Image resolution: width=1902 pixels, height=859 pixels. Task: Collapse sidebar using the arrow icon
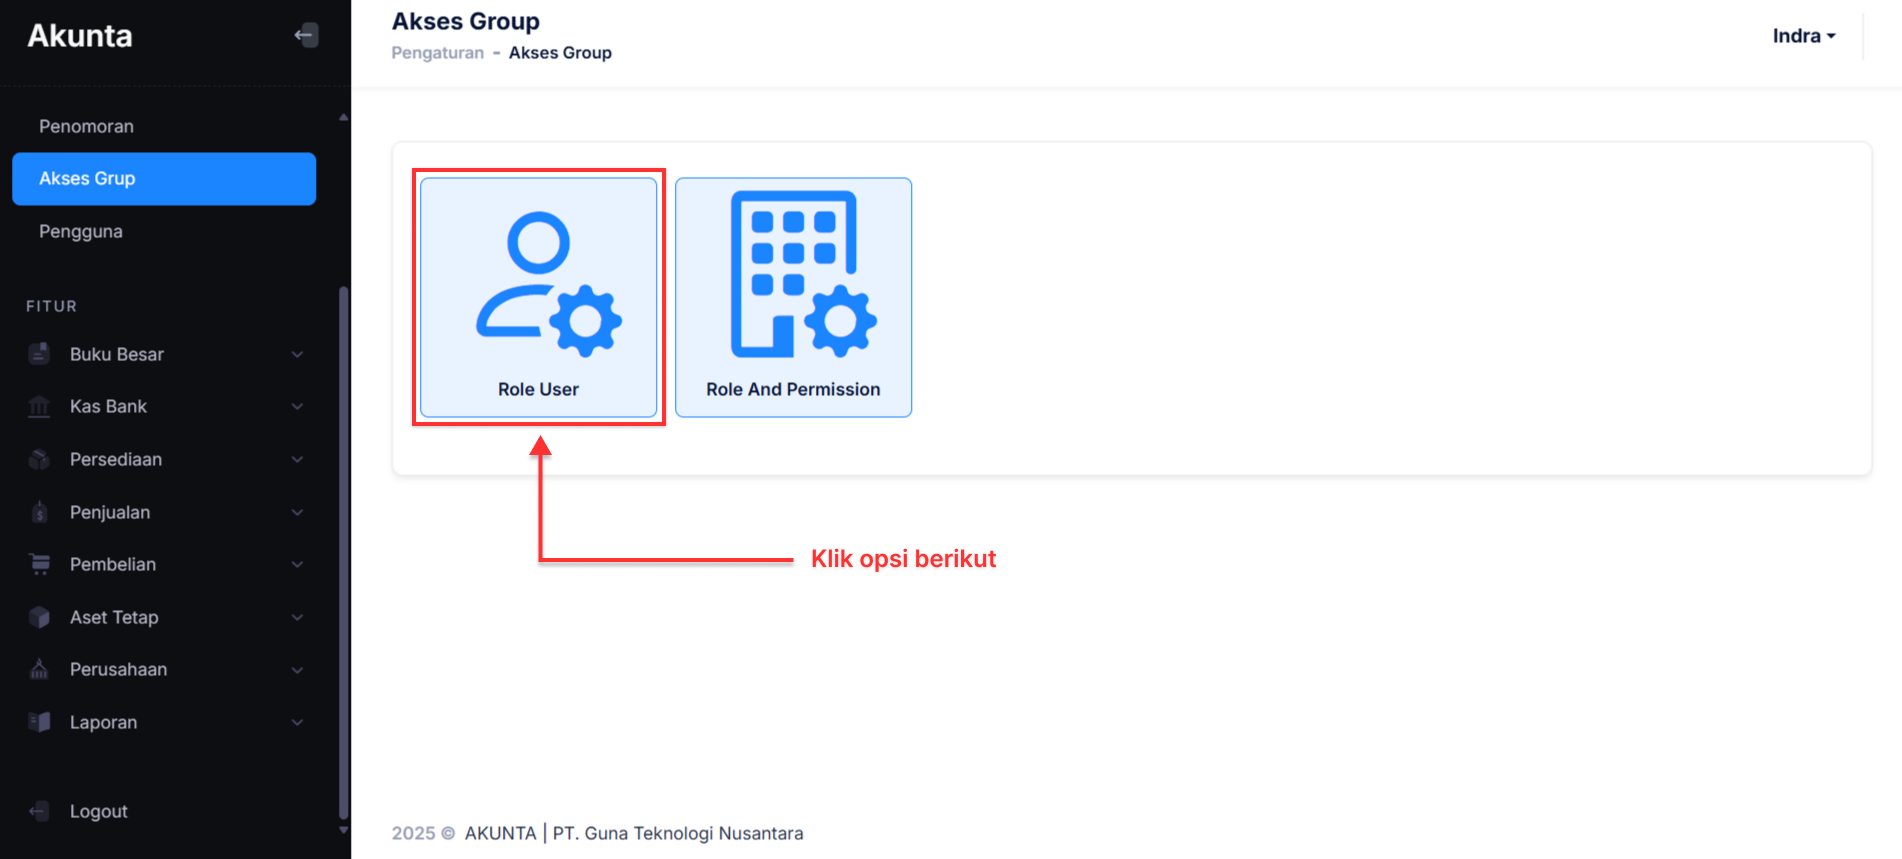306,36
